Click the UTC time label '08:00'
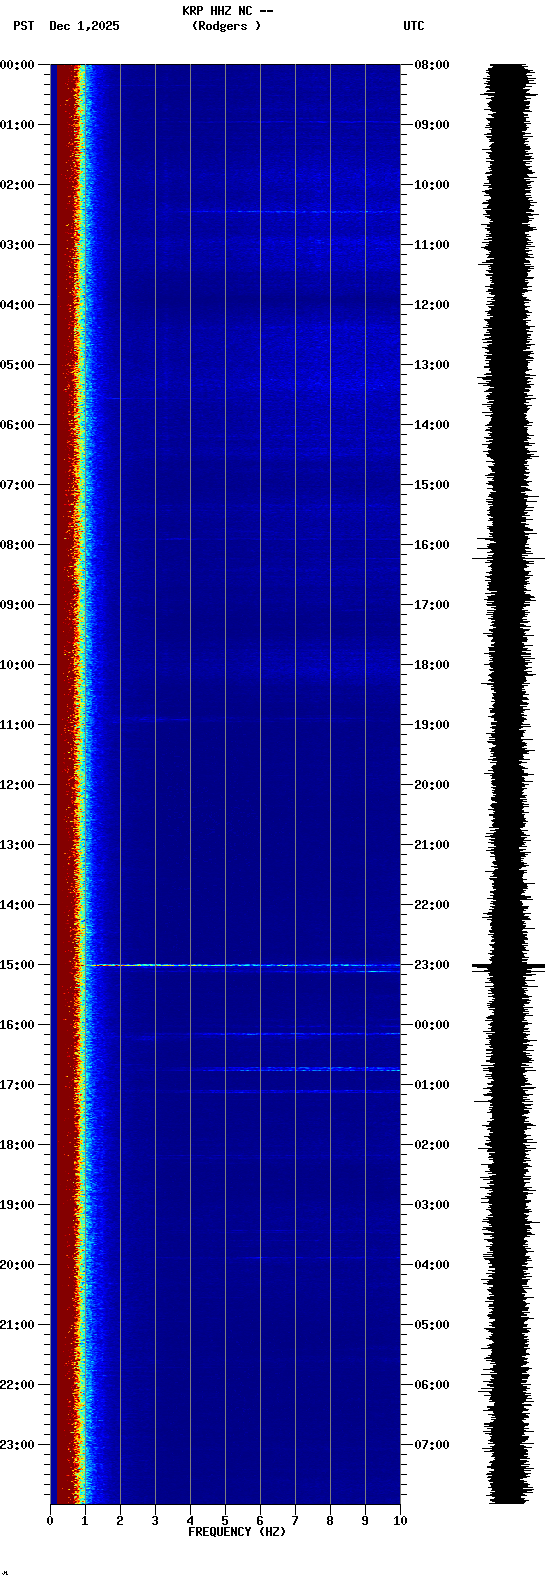The height and width of the screenshot is (1584, 552). click(x=432, y=65)
